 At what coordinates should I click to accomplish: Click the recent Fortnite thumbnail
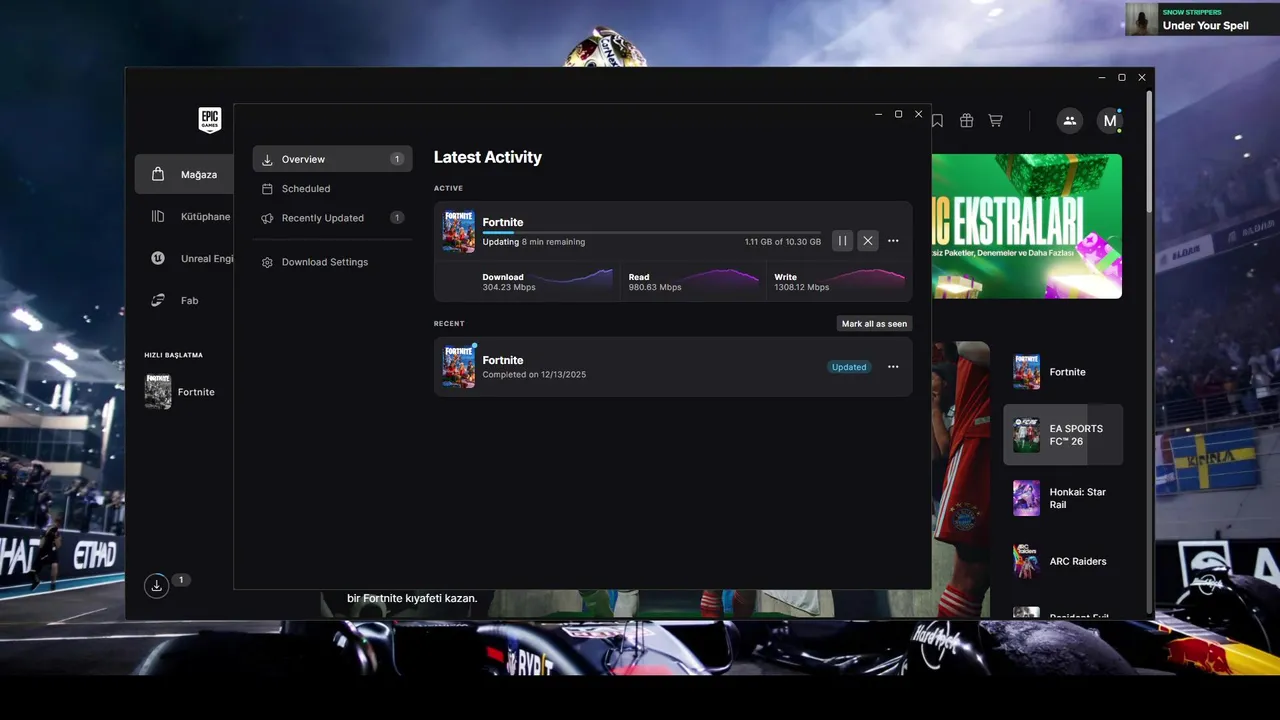459,367
